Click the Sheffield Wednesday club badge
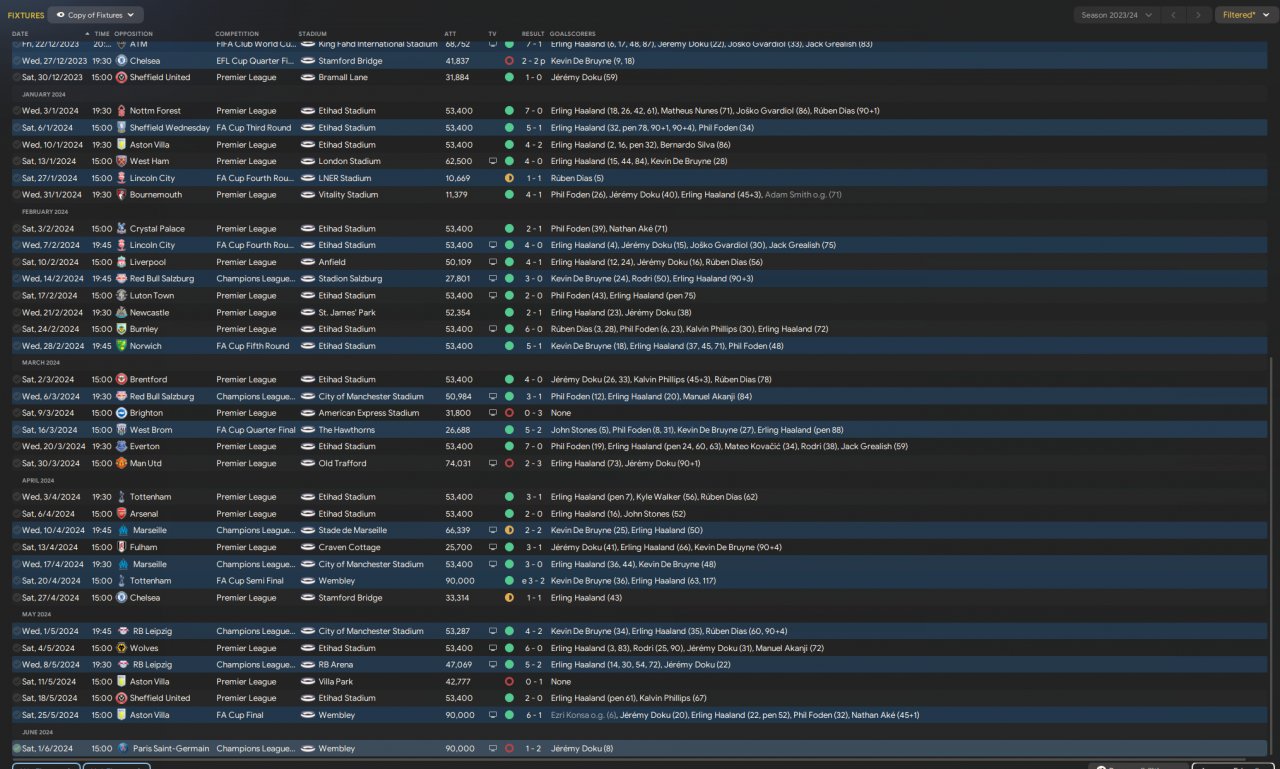The width and height of the screenshot is (1280, 769). coord(121,128)
